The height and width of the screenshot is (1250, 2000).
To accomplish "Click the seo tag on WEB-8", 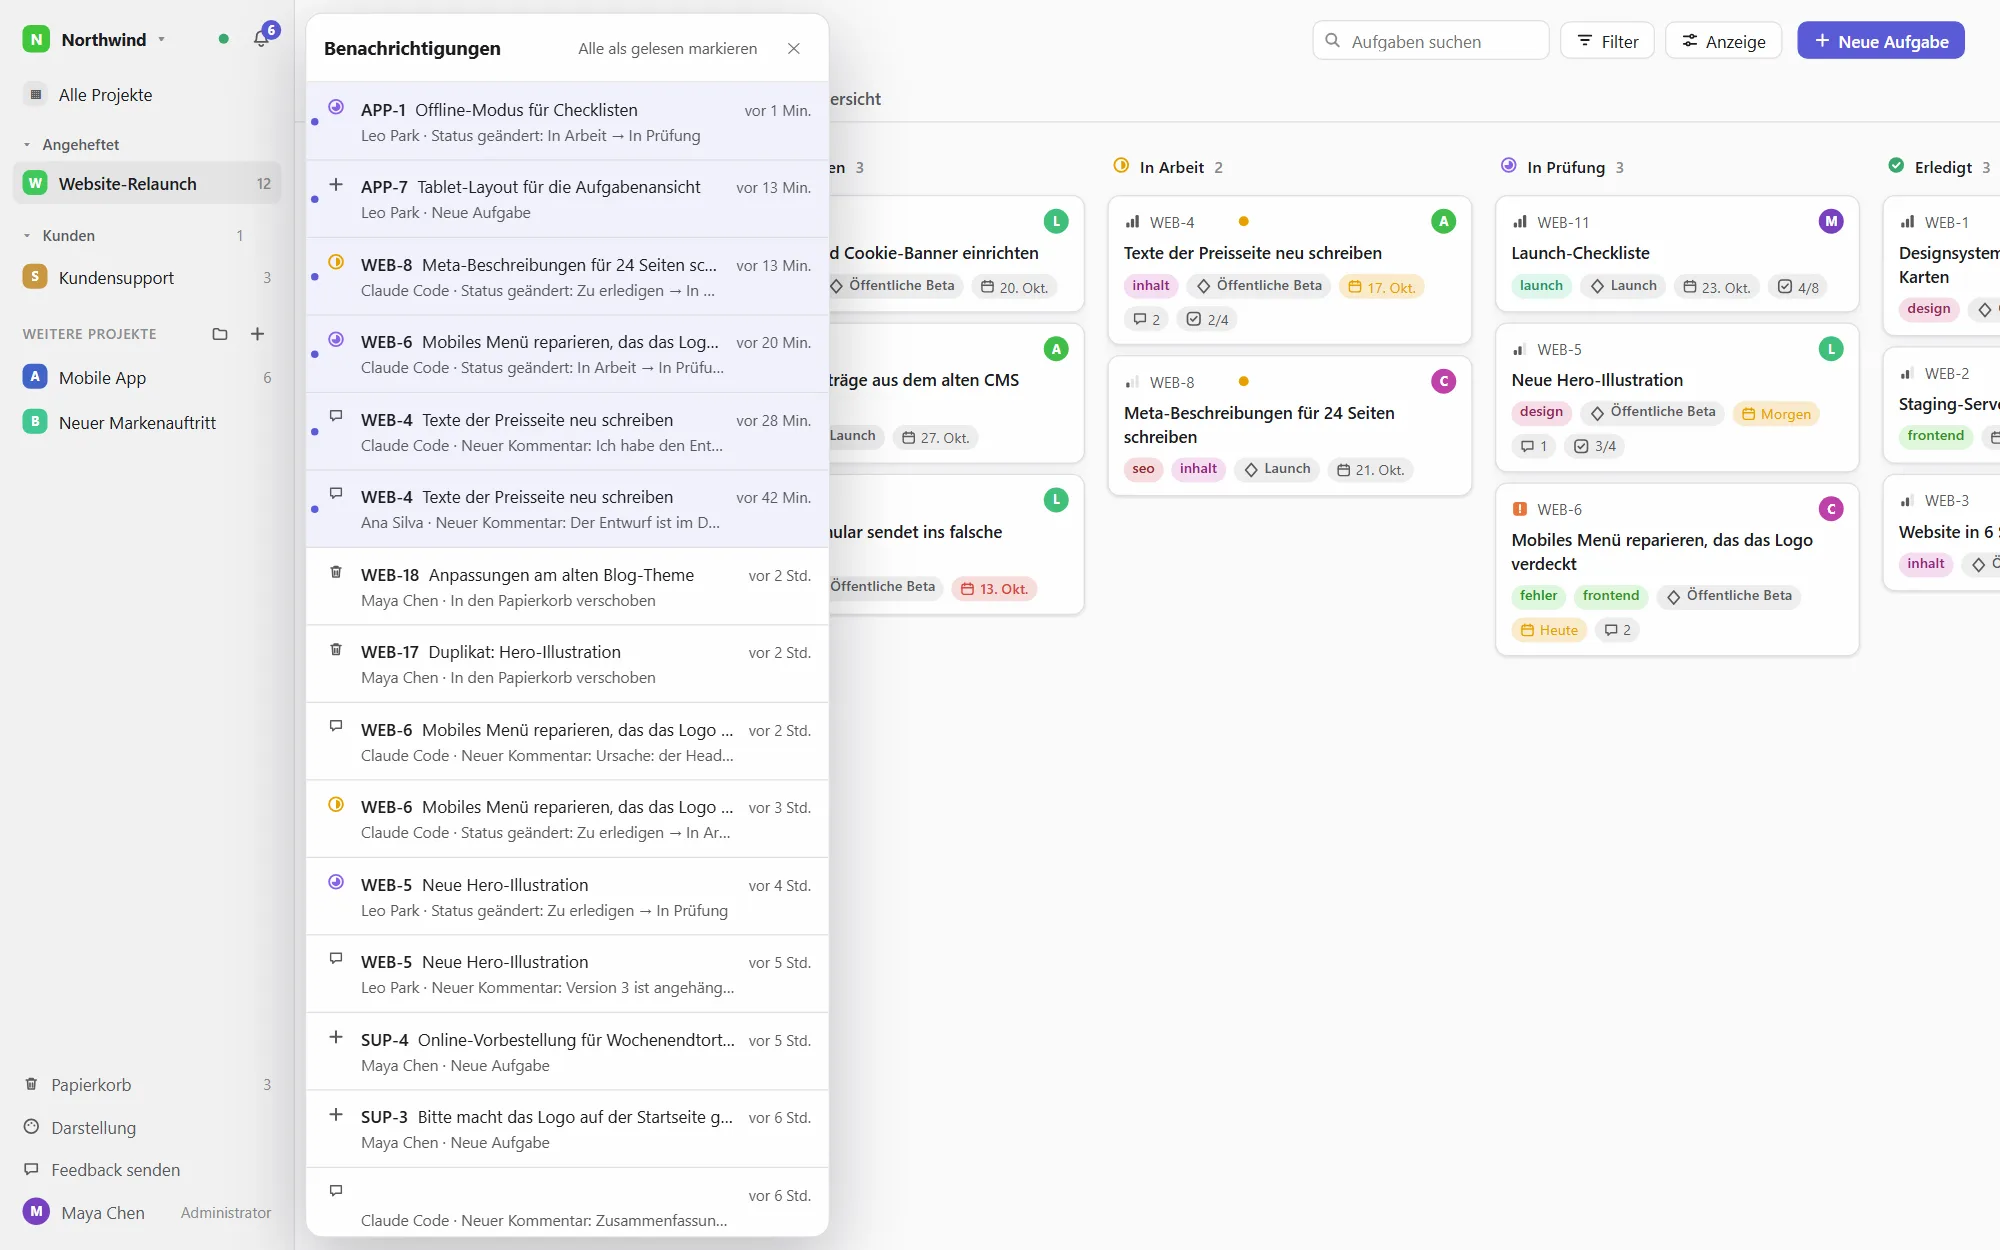I will coord(1143,469).
